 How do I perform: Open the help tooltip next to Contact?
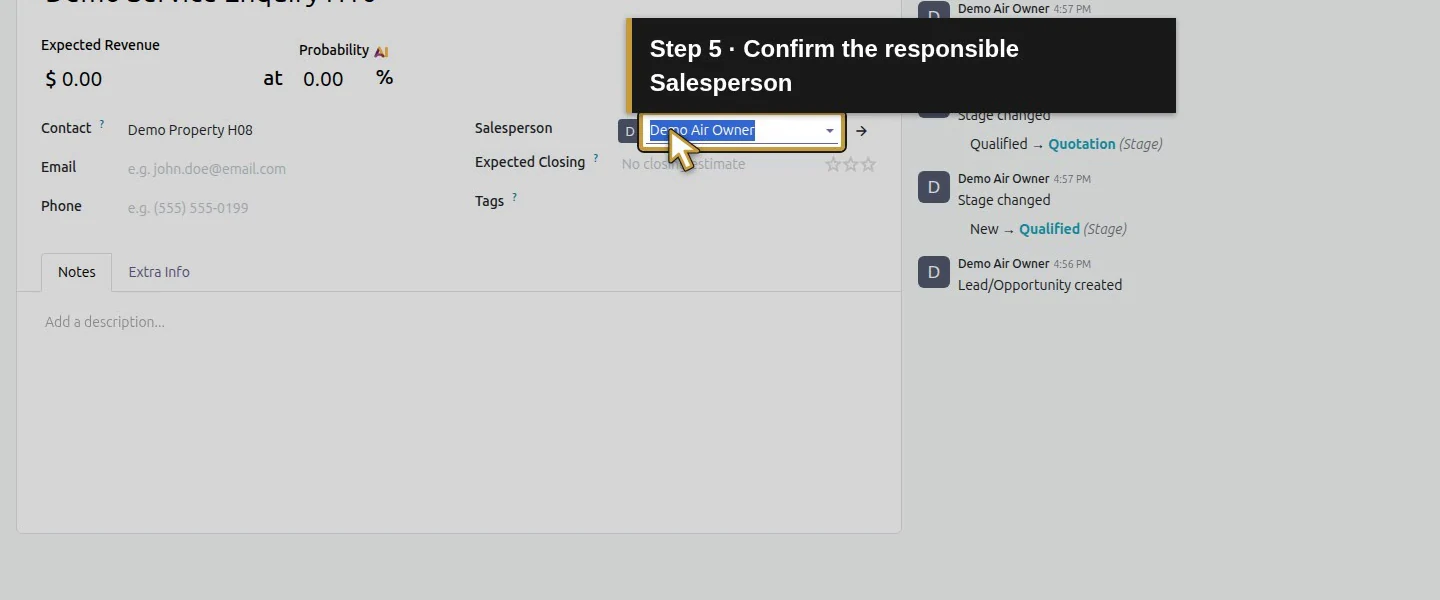point(101,125)
